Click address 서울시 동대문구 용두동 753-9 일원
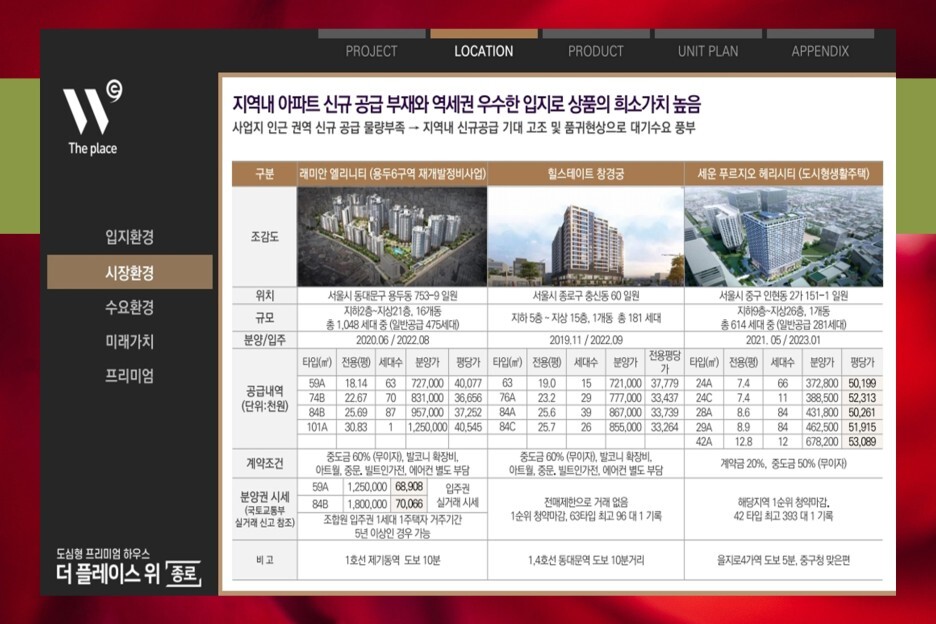 click(392, 296)
